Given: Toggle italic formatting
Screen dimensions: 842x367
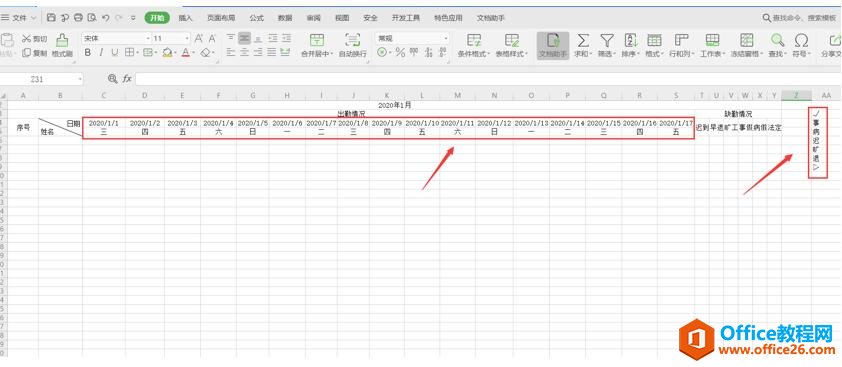Looking at the screenshot, I should point(100,53).
